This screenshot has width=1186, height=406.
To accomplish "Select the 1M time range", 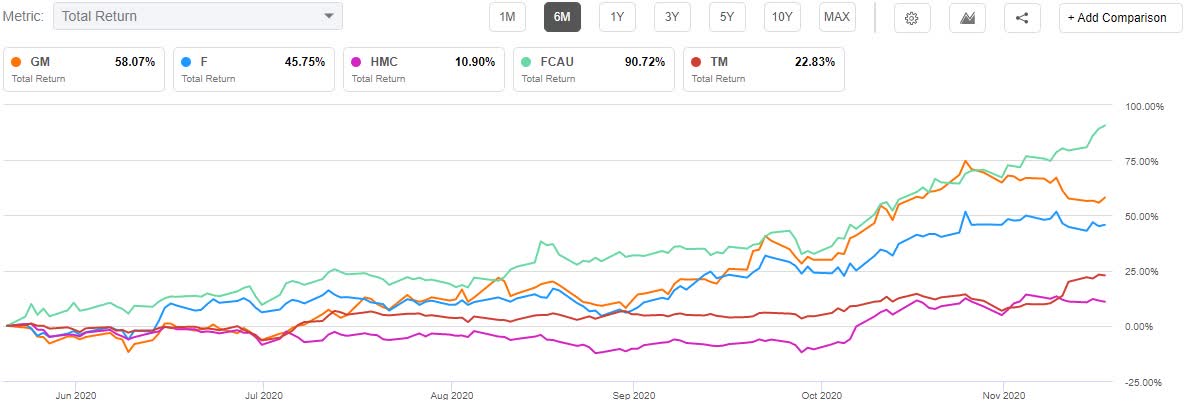I will pos(507,17).
